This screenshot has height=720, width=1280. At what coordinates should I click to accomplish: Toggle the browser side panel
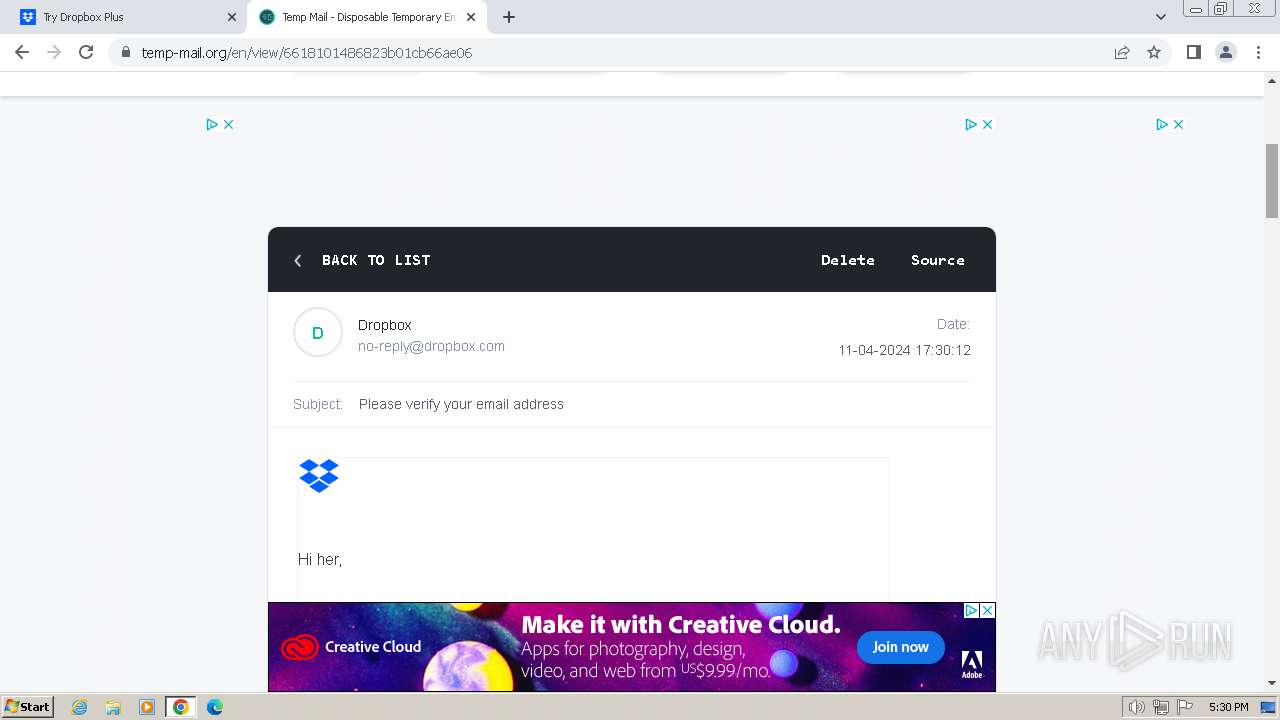[1193, 52]
